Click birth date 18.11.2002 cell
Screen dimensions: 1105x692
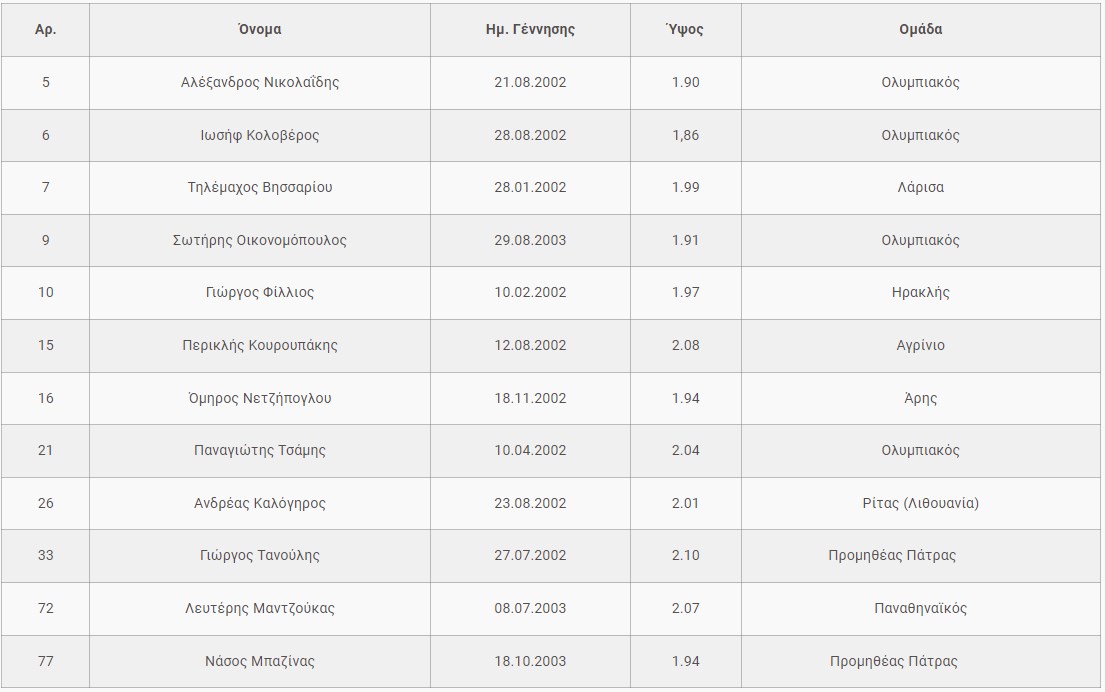tap(530, 398)
